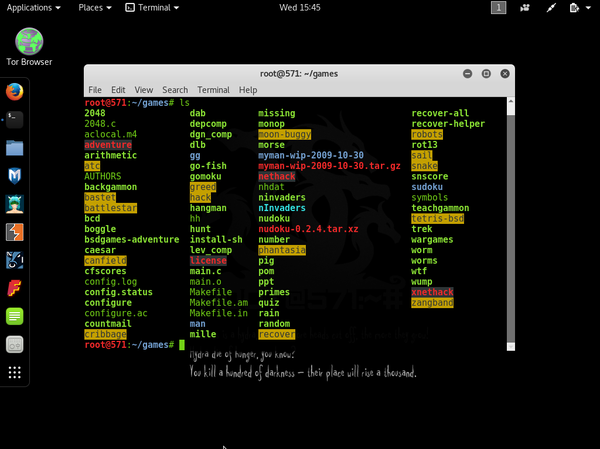Click the 'phantasia' highlighted entry
This screenshot has height=449, width=600.
(x=282, y=250)
